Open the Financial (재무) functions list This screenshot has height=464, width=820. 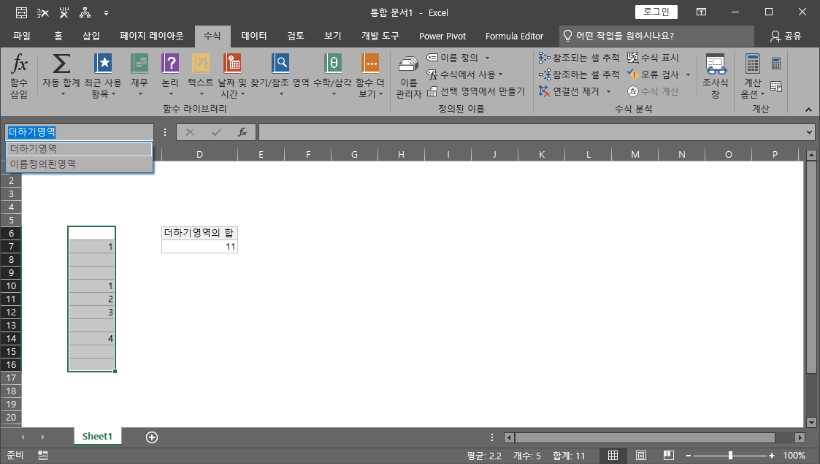click(140, 76)
